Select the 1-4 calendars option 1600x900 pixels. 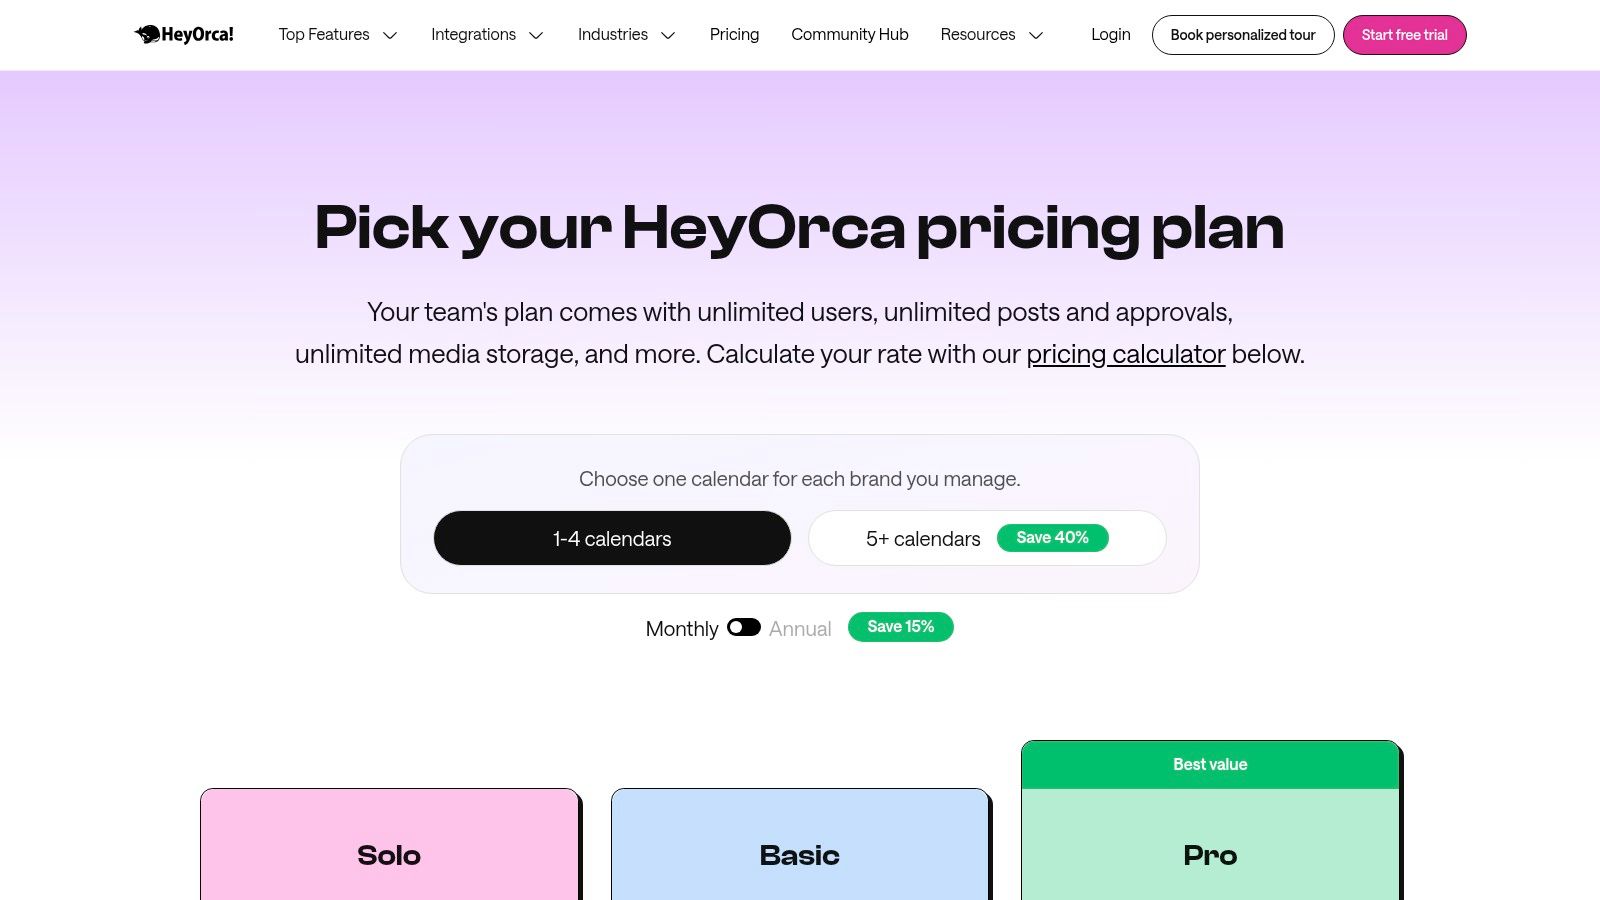pyautogui.click(x=611, y=538)
